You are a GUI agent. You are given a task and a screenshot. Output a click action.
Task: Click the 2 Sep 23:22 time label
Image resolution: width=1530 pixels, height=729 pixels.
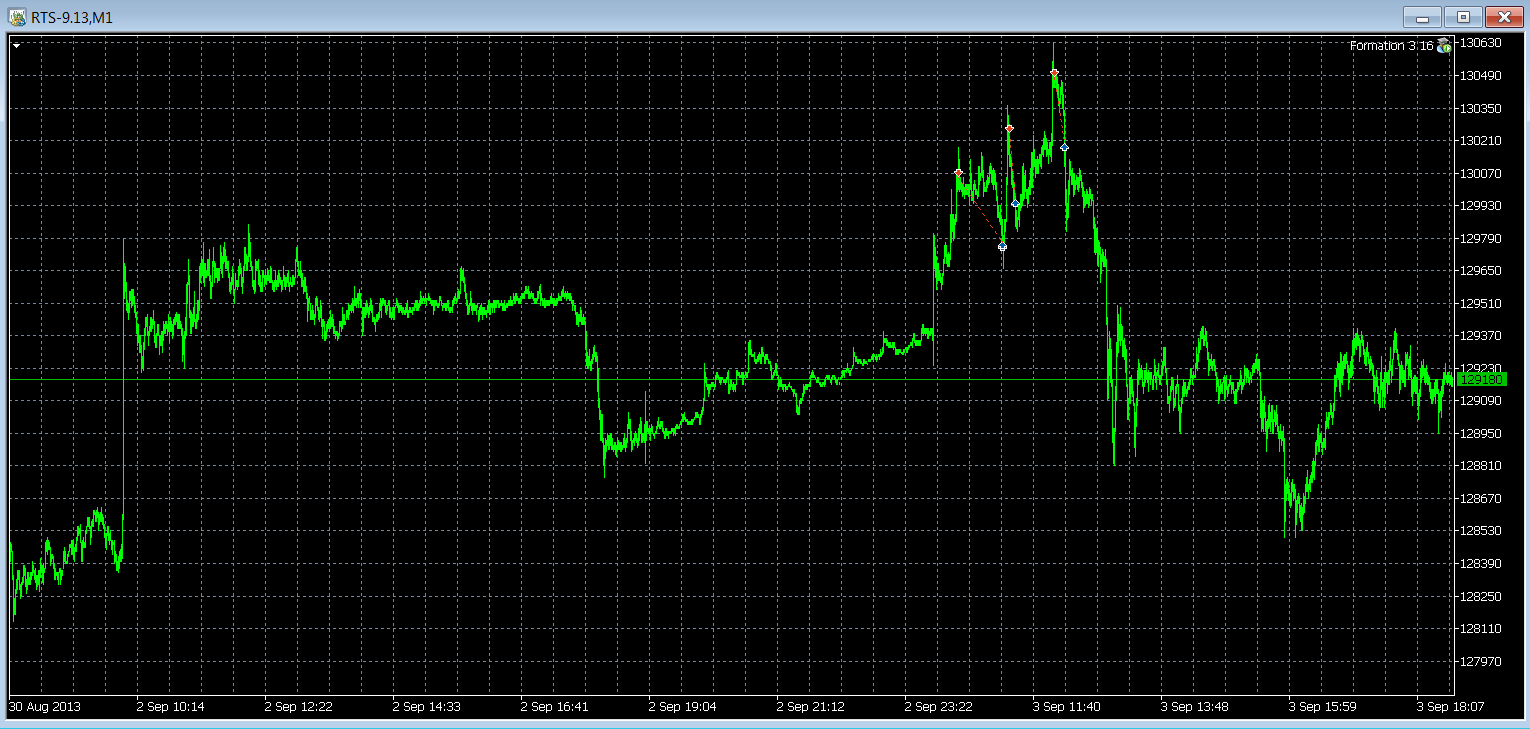[939, 706]
